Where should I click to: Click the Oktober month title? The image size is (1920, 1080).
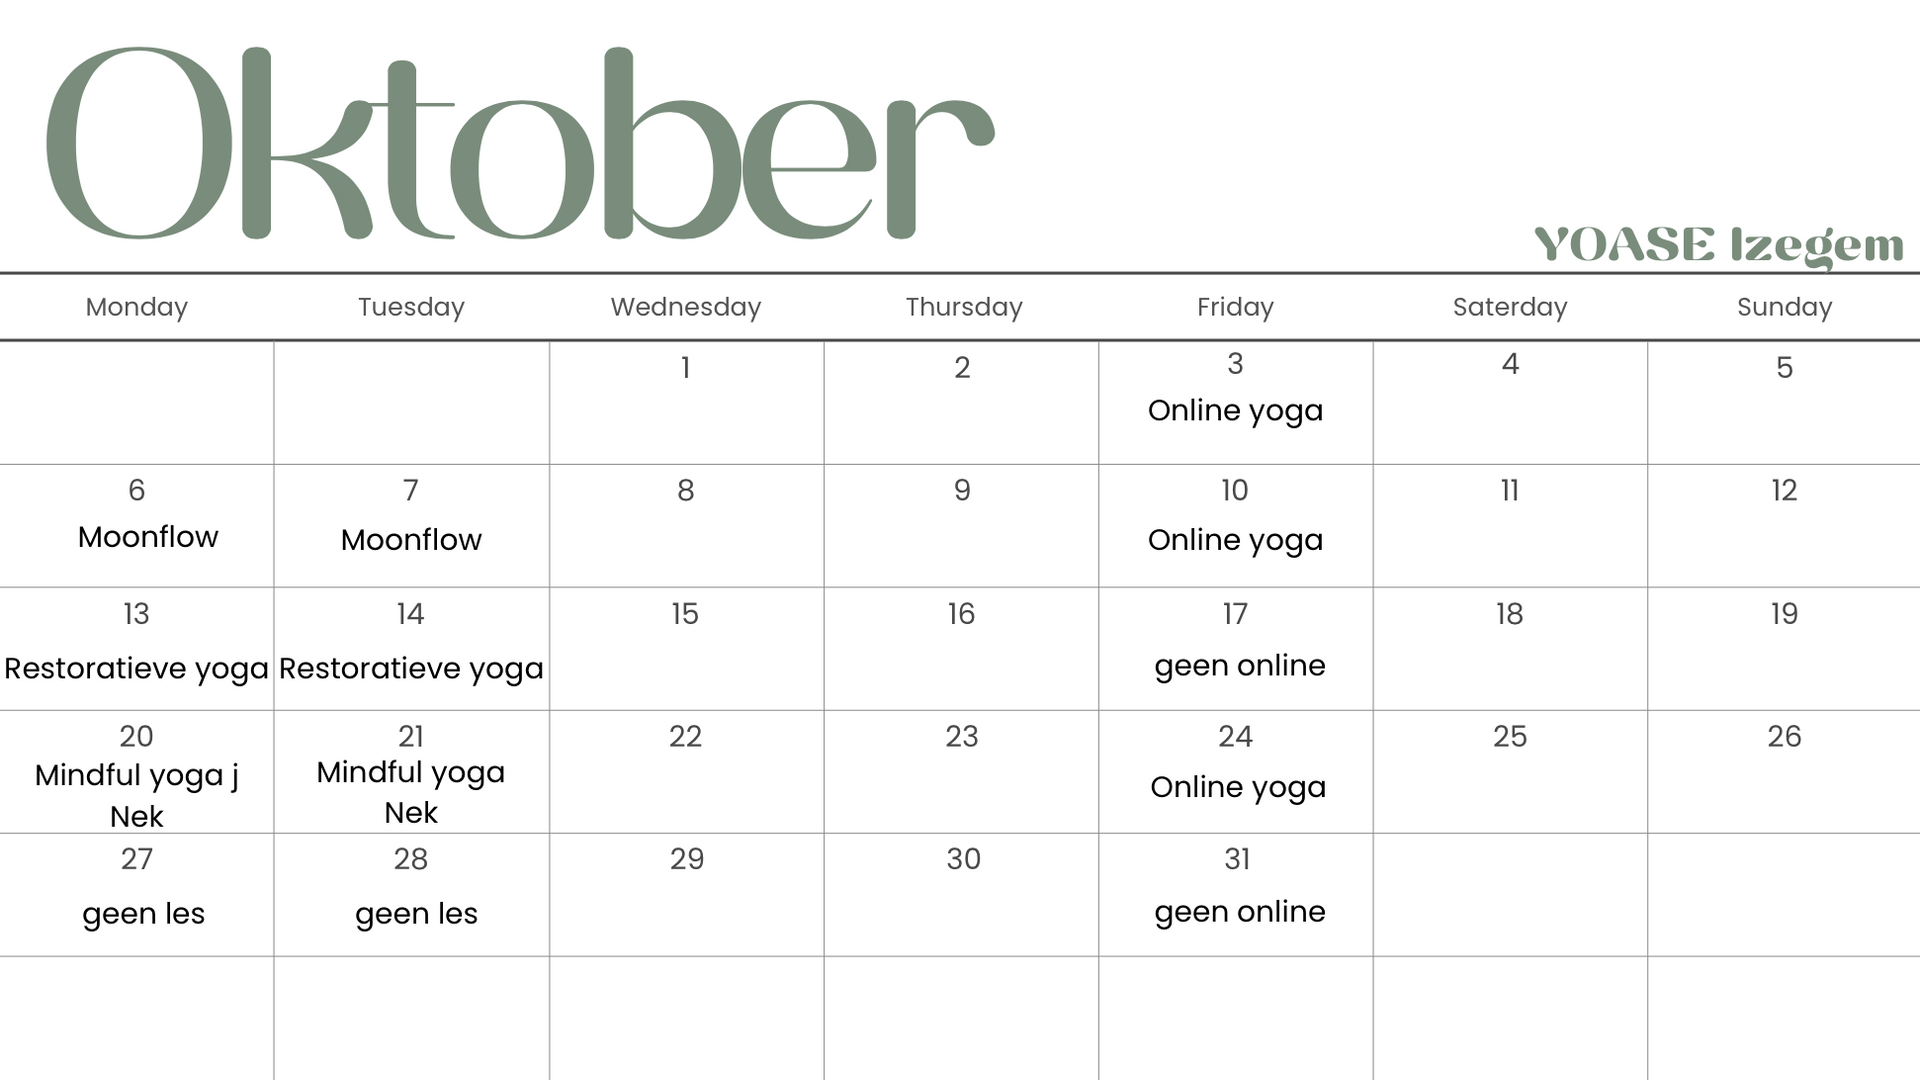coord(520,145)
